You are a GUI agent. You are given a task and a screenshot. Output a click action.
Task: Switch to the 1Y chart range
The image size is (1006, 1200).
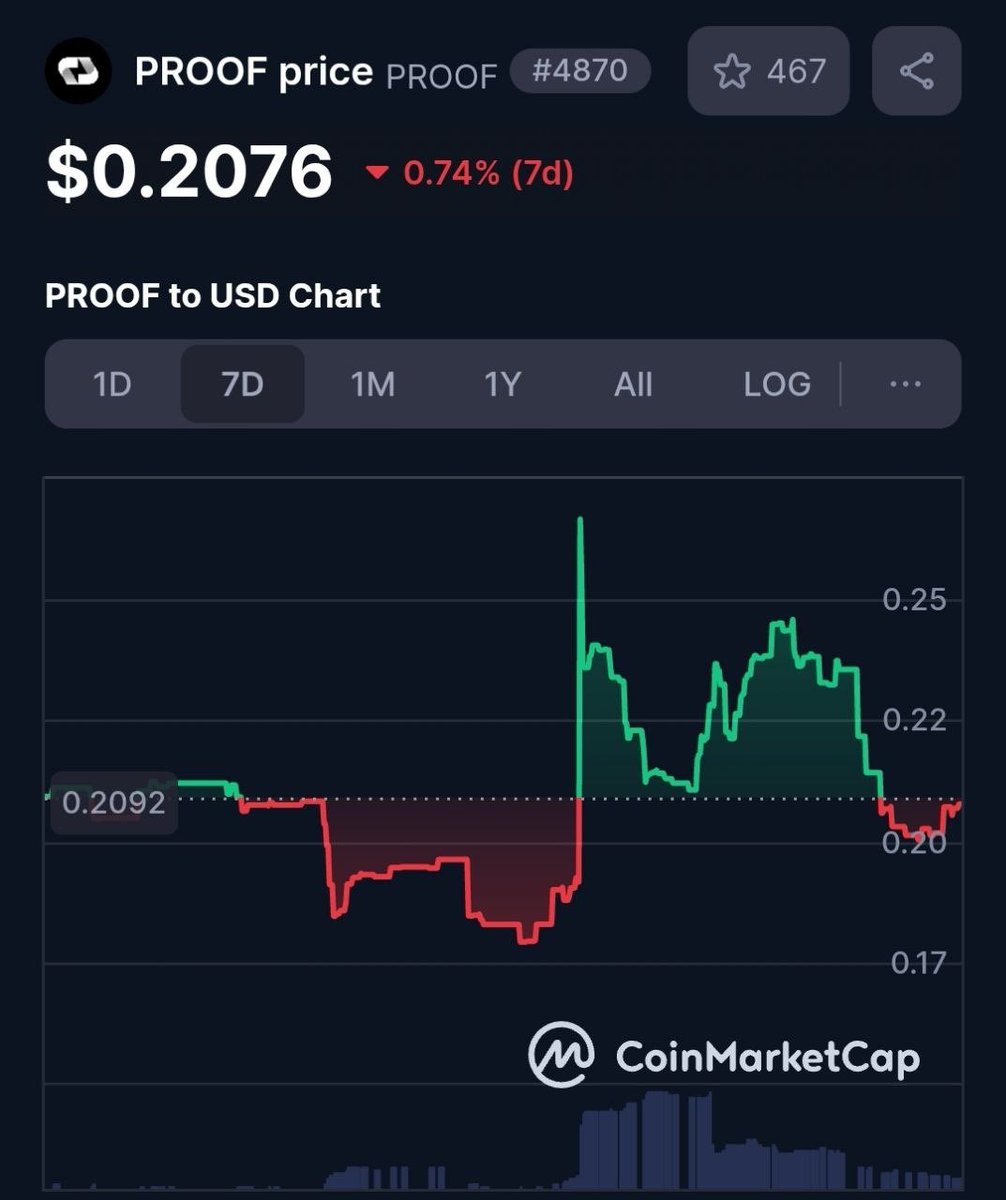502,384
